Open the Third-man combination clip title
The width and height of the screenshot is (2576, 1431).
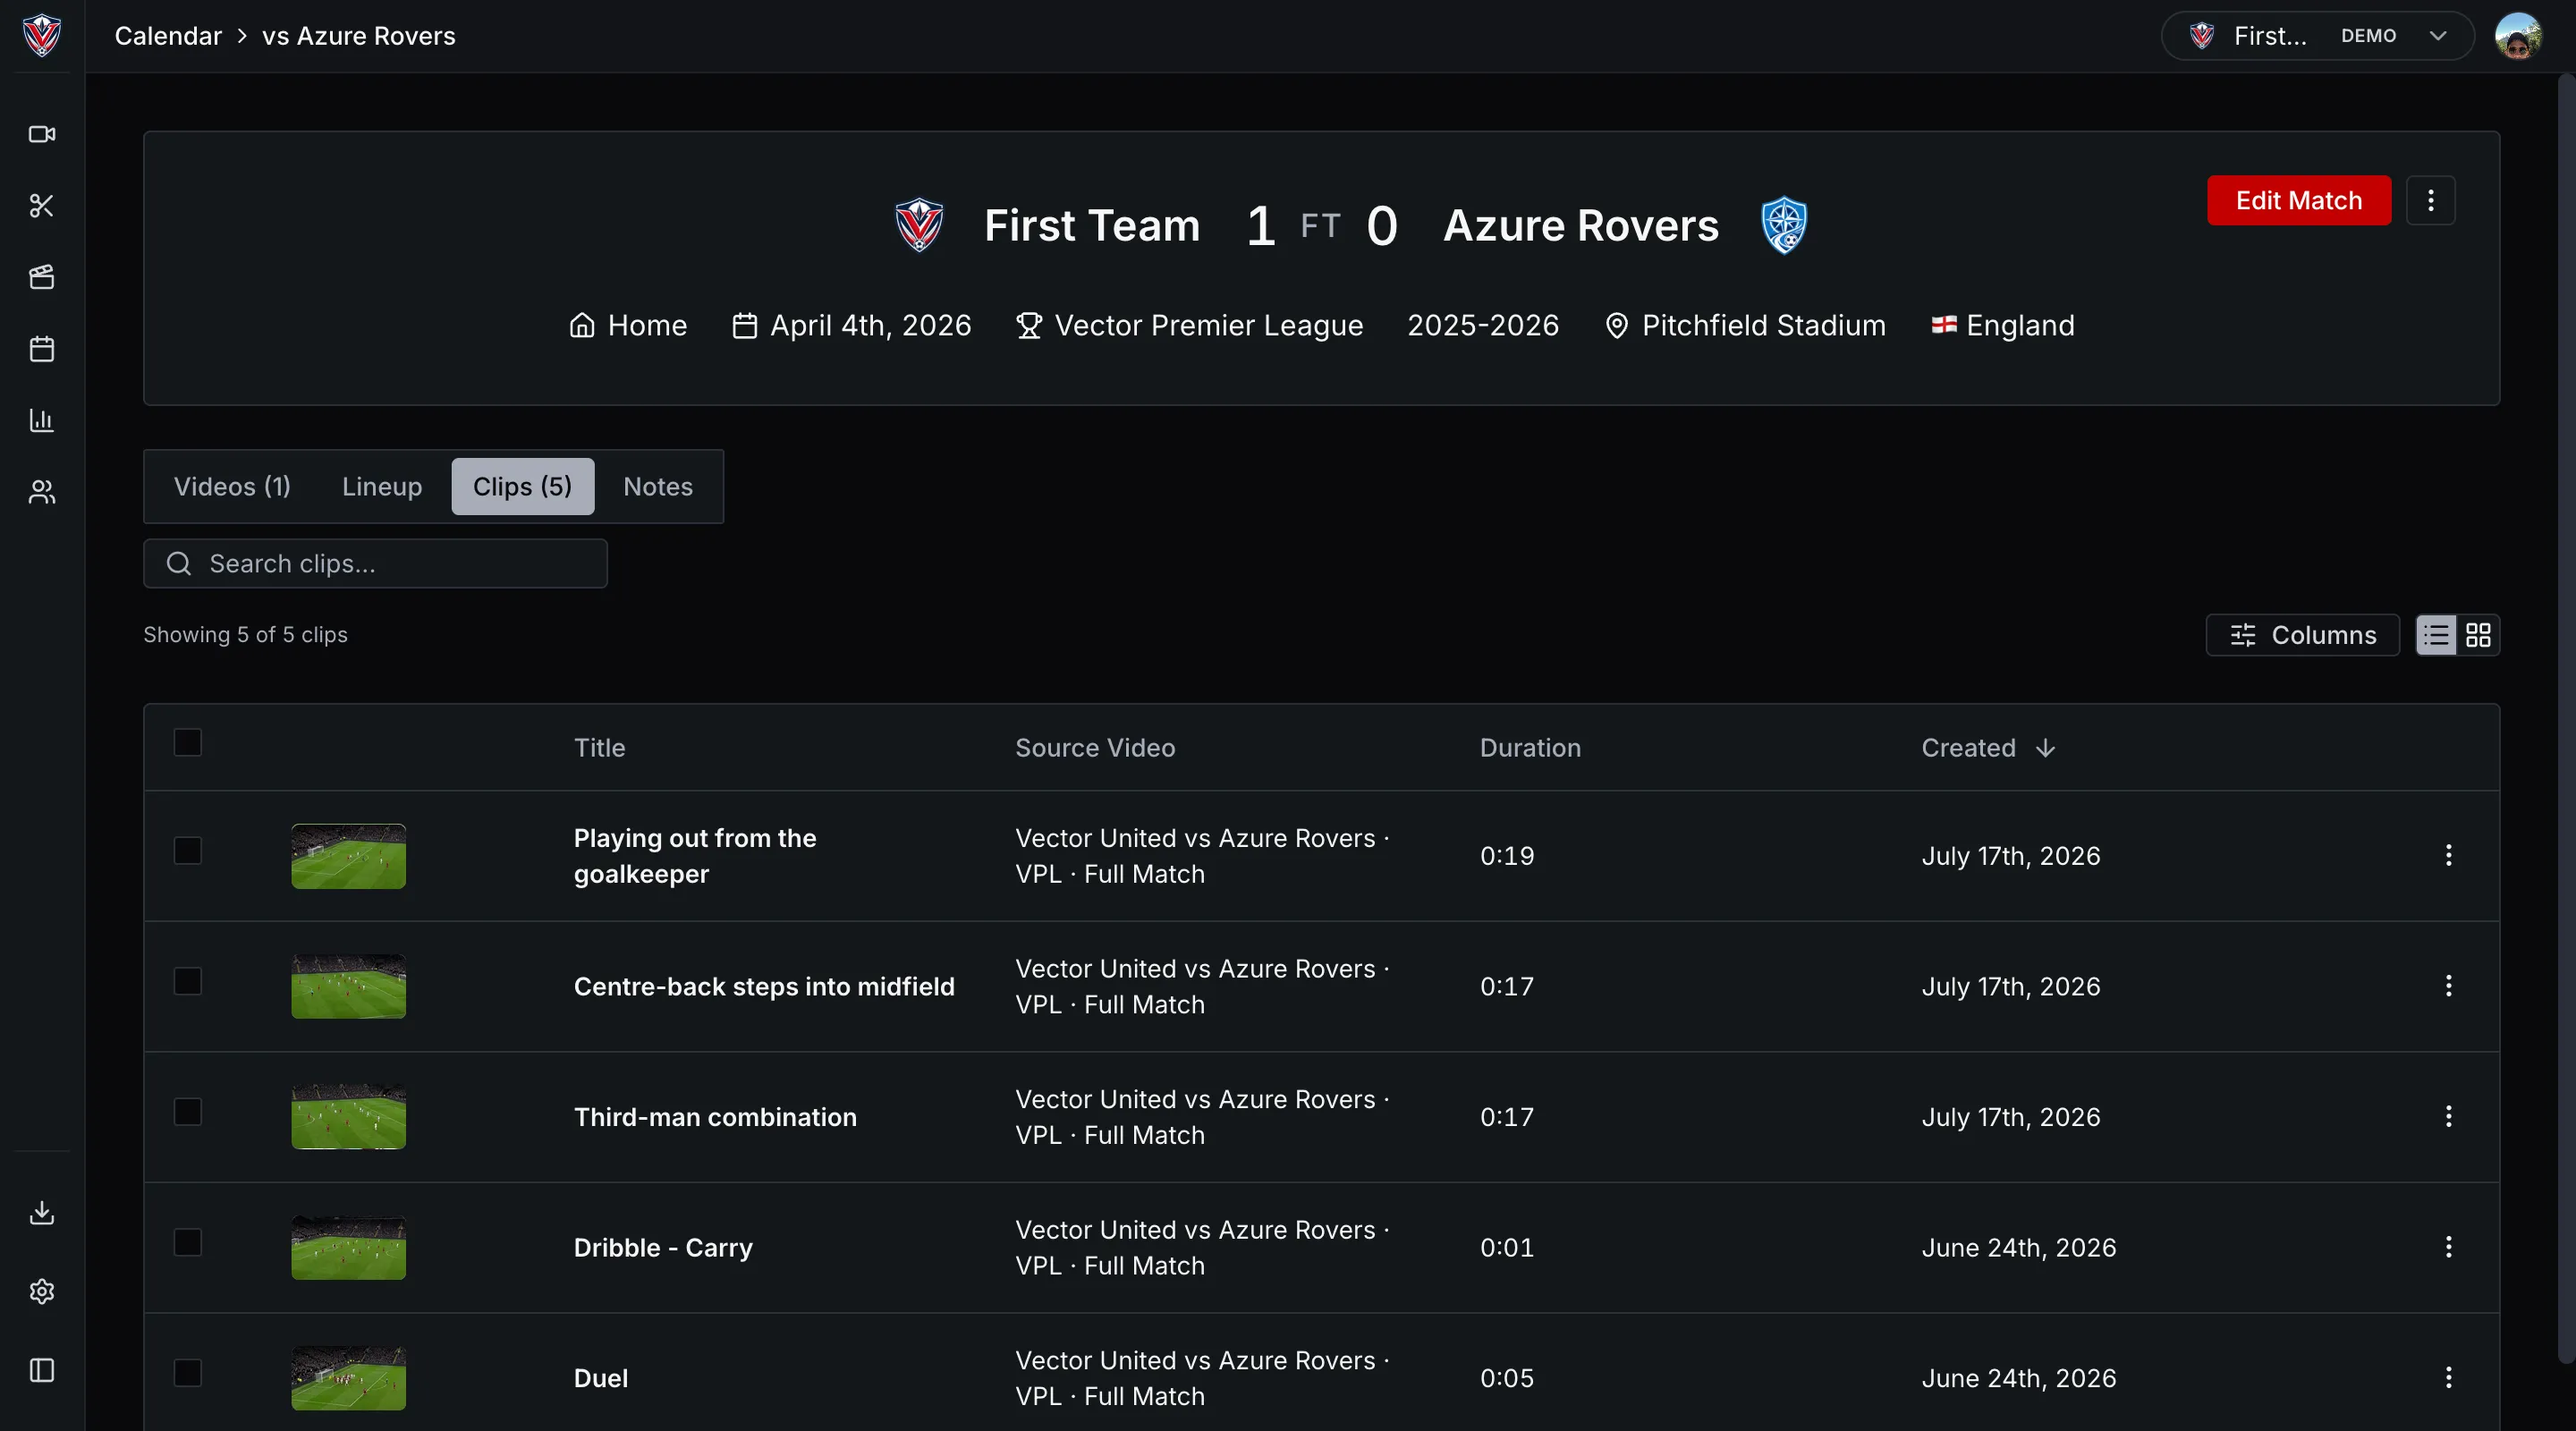coord(715,1116)
